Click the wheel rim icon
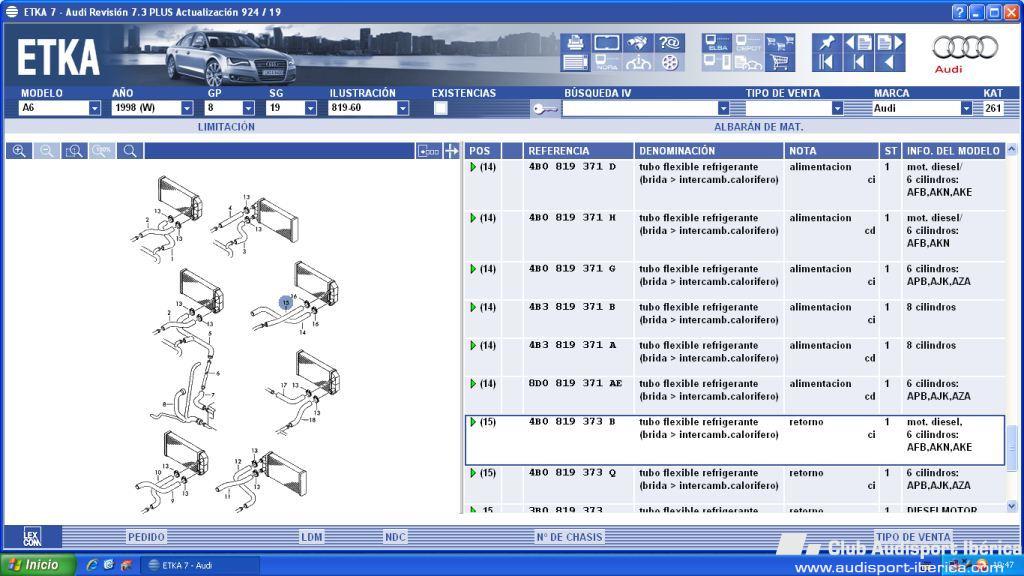1024x576 pixels. click(x=669, y=63)
